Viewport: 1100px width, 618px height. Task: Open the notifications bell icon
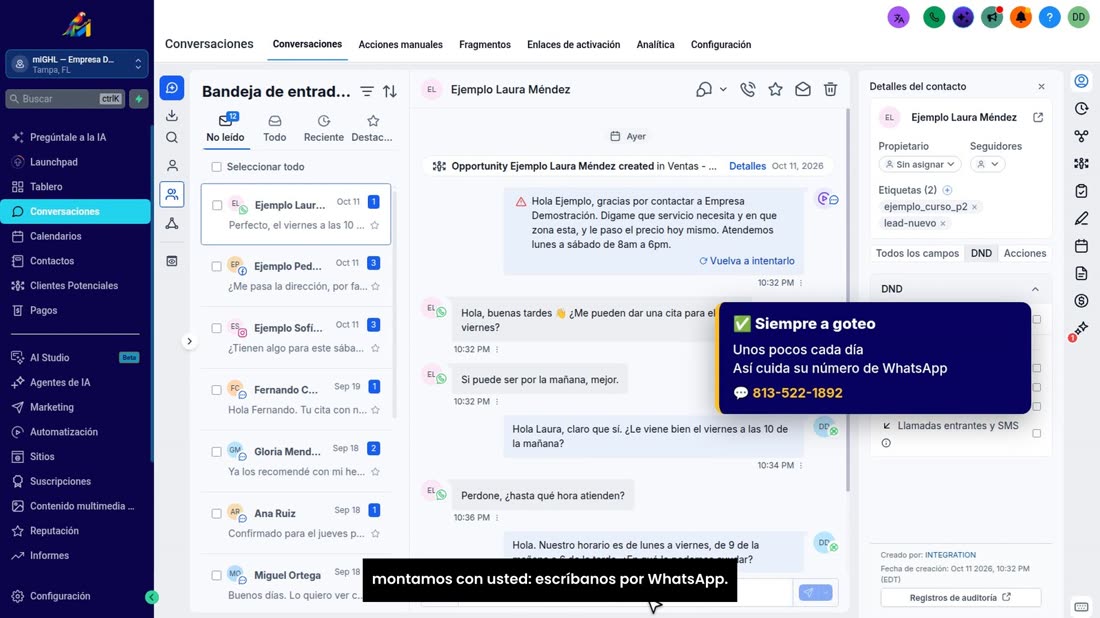pyautogui.click(x=1021, y=17)
